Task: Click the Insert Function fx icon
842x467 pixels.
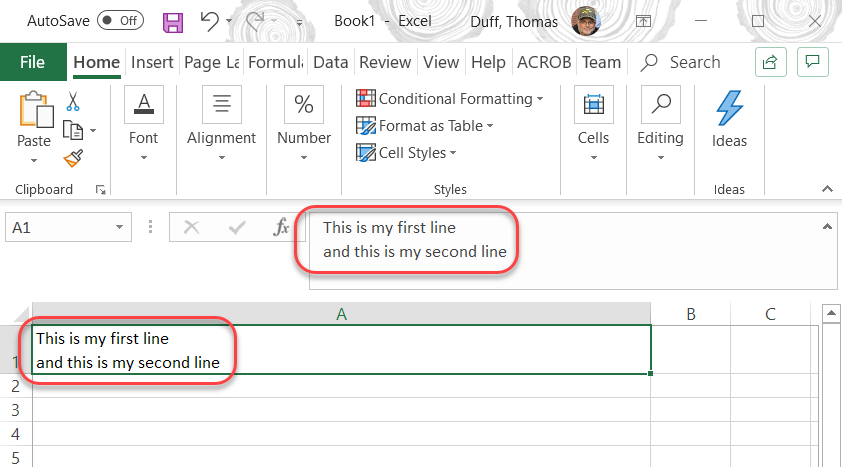Action: click(281, 228)
